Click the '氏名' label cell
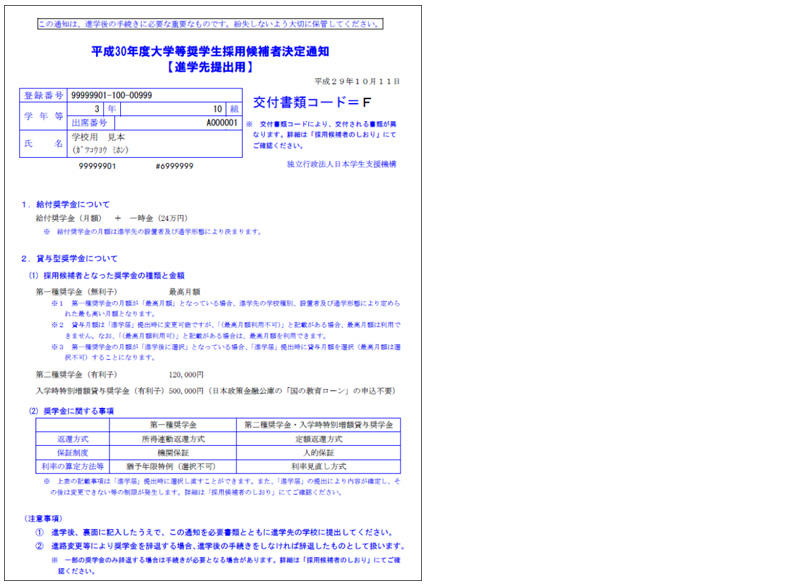 [43, 144]
